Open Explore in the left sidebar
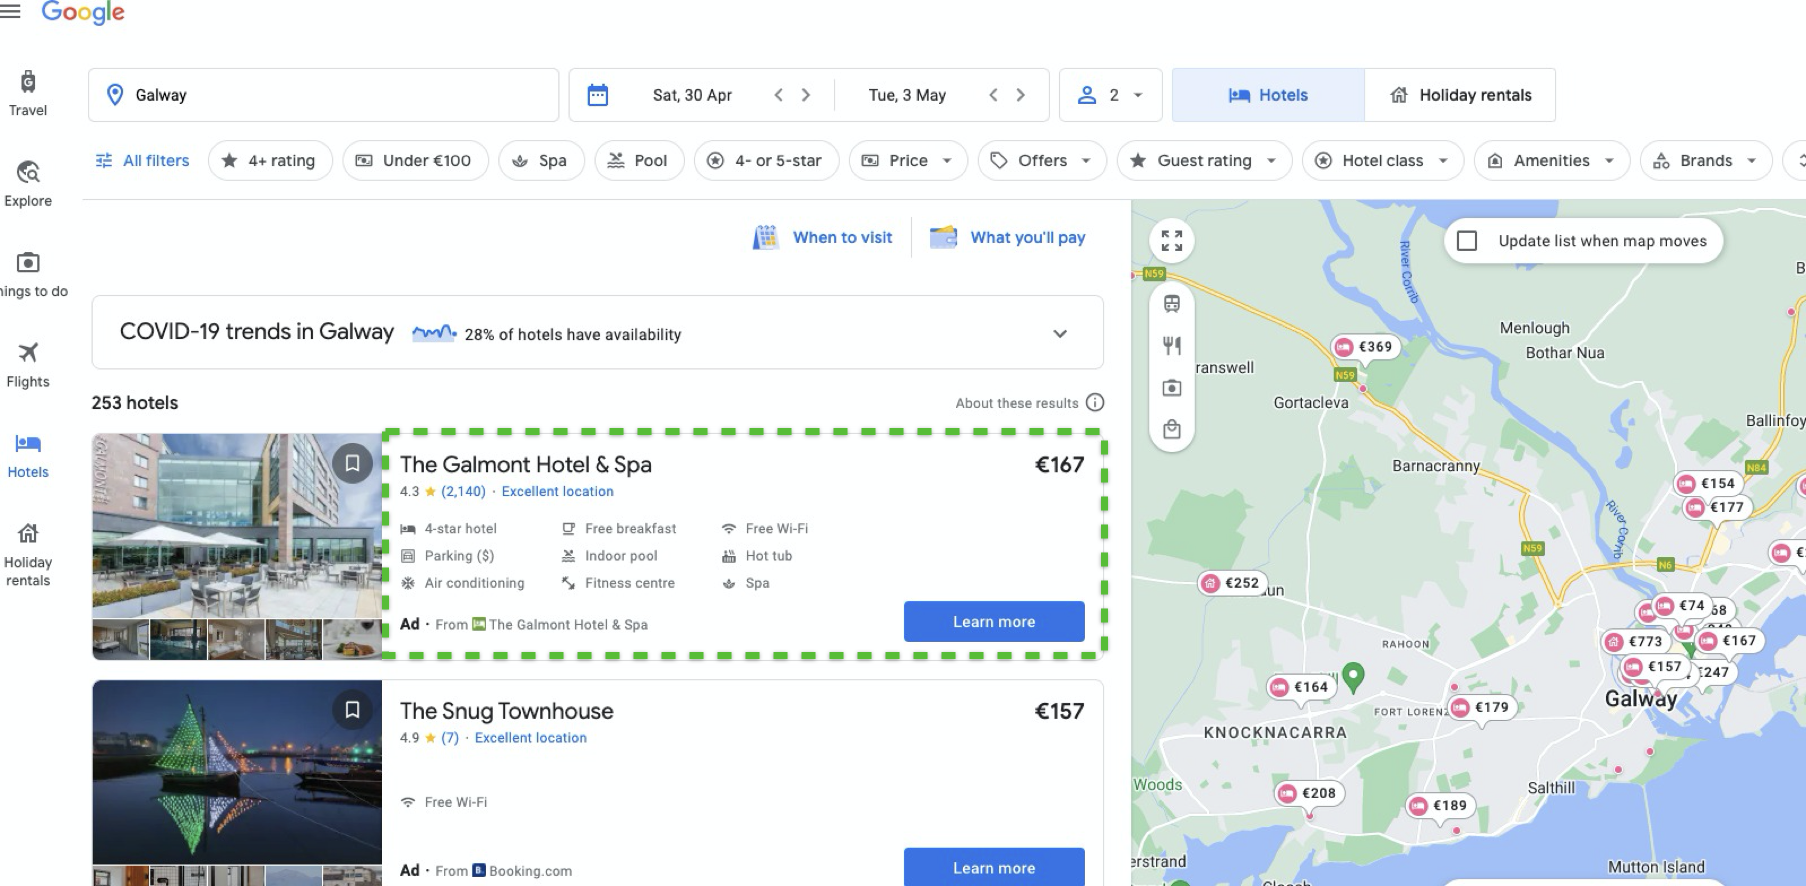 (x=28, y=183)
